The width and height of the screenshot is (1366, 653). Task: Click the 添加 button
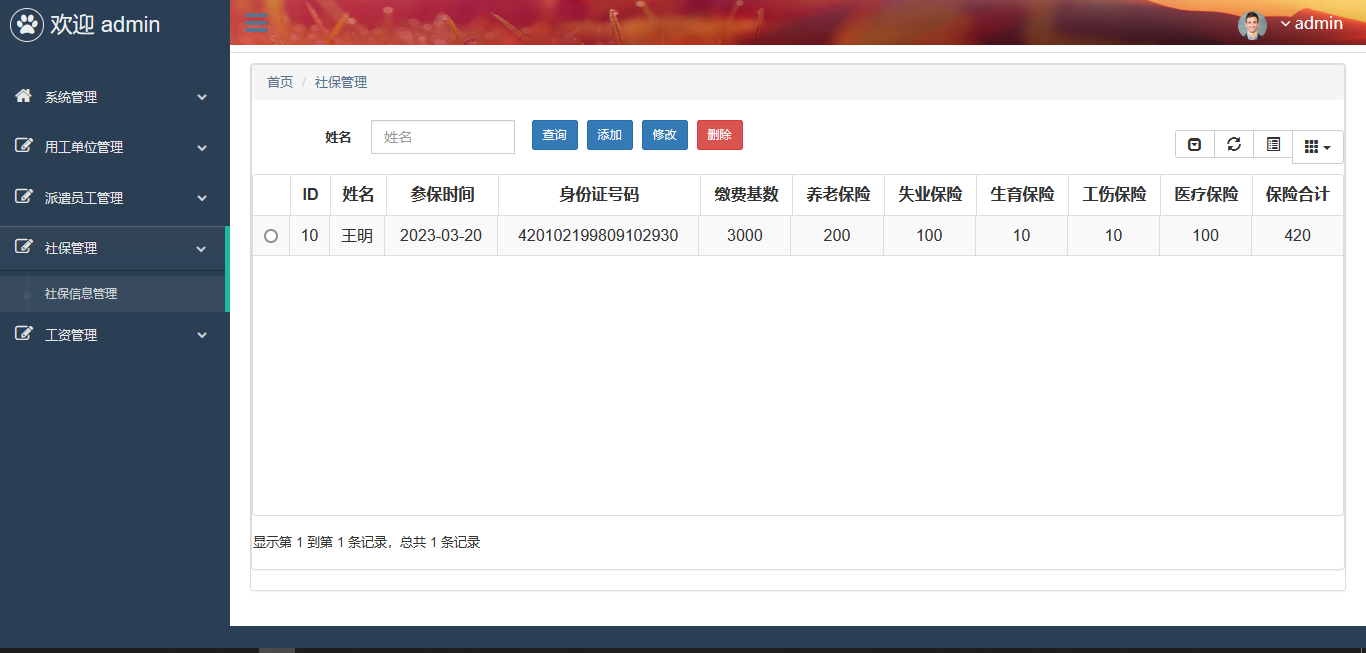pos(610,135)
